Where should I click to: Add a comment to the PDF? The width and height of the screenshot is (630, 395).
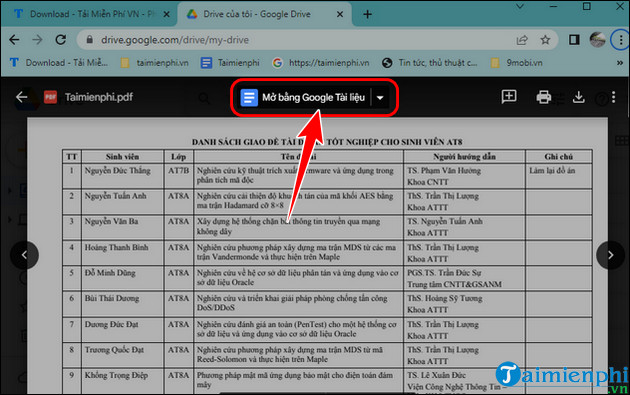pyautogui.click(x=509, y=97)
